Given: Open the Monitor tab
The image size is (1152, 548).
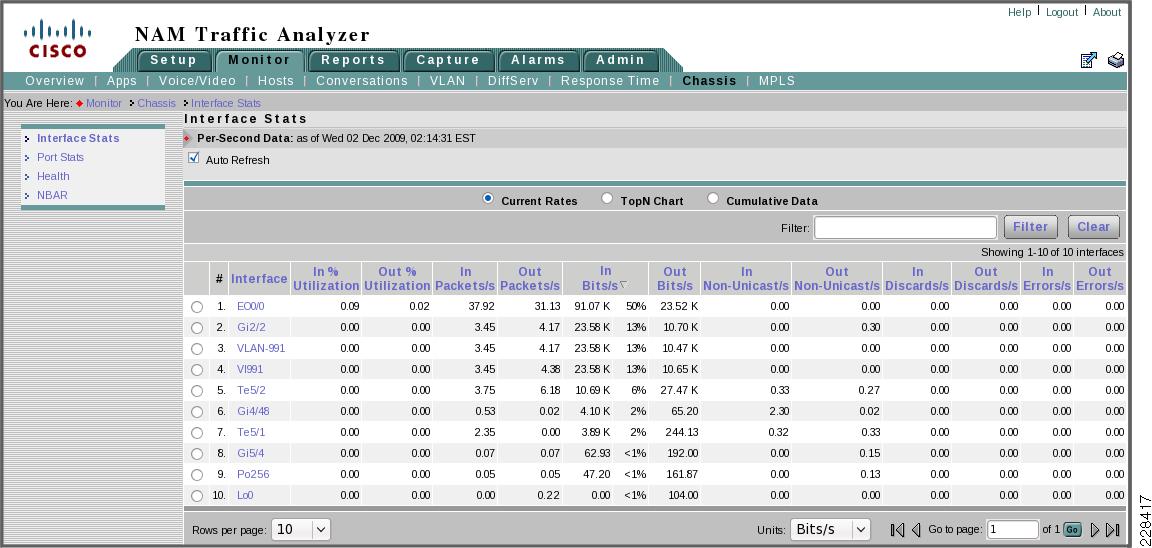Looking at the screenshot, I should tap(259, 60).
